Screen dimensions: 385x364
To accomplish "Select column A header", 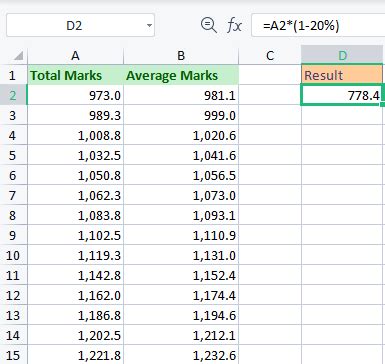I will (x=75, y=56).
